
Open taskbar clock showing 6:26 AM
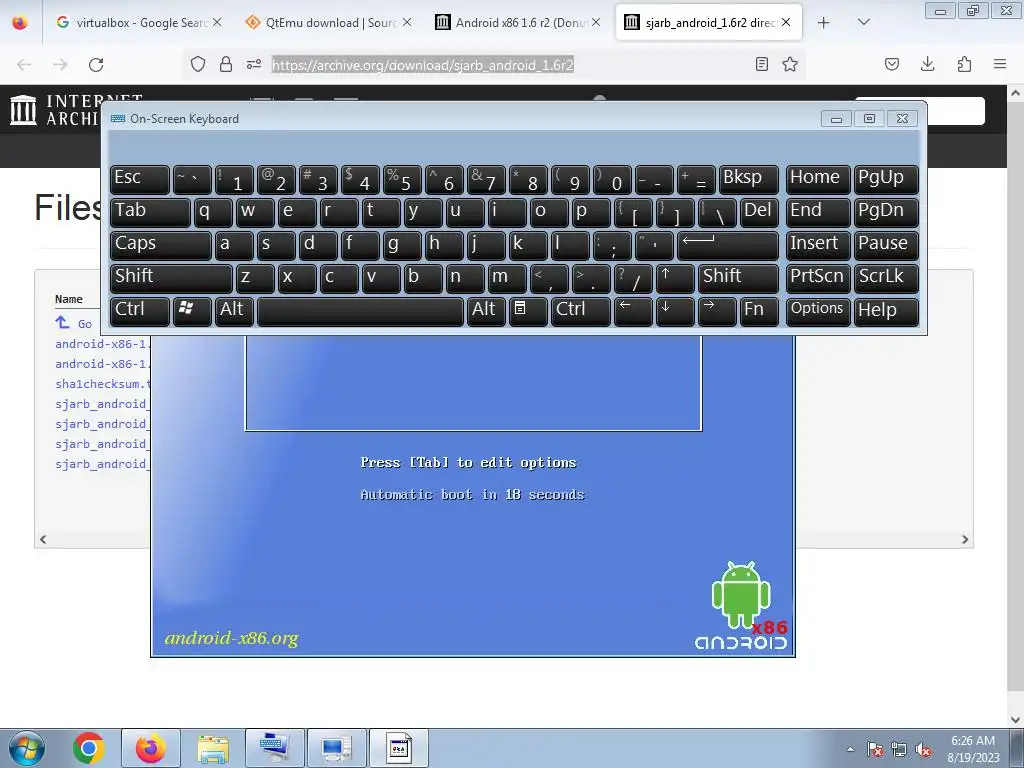point(973,749)
